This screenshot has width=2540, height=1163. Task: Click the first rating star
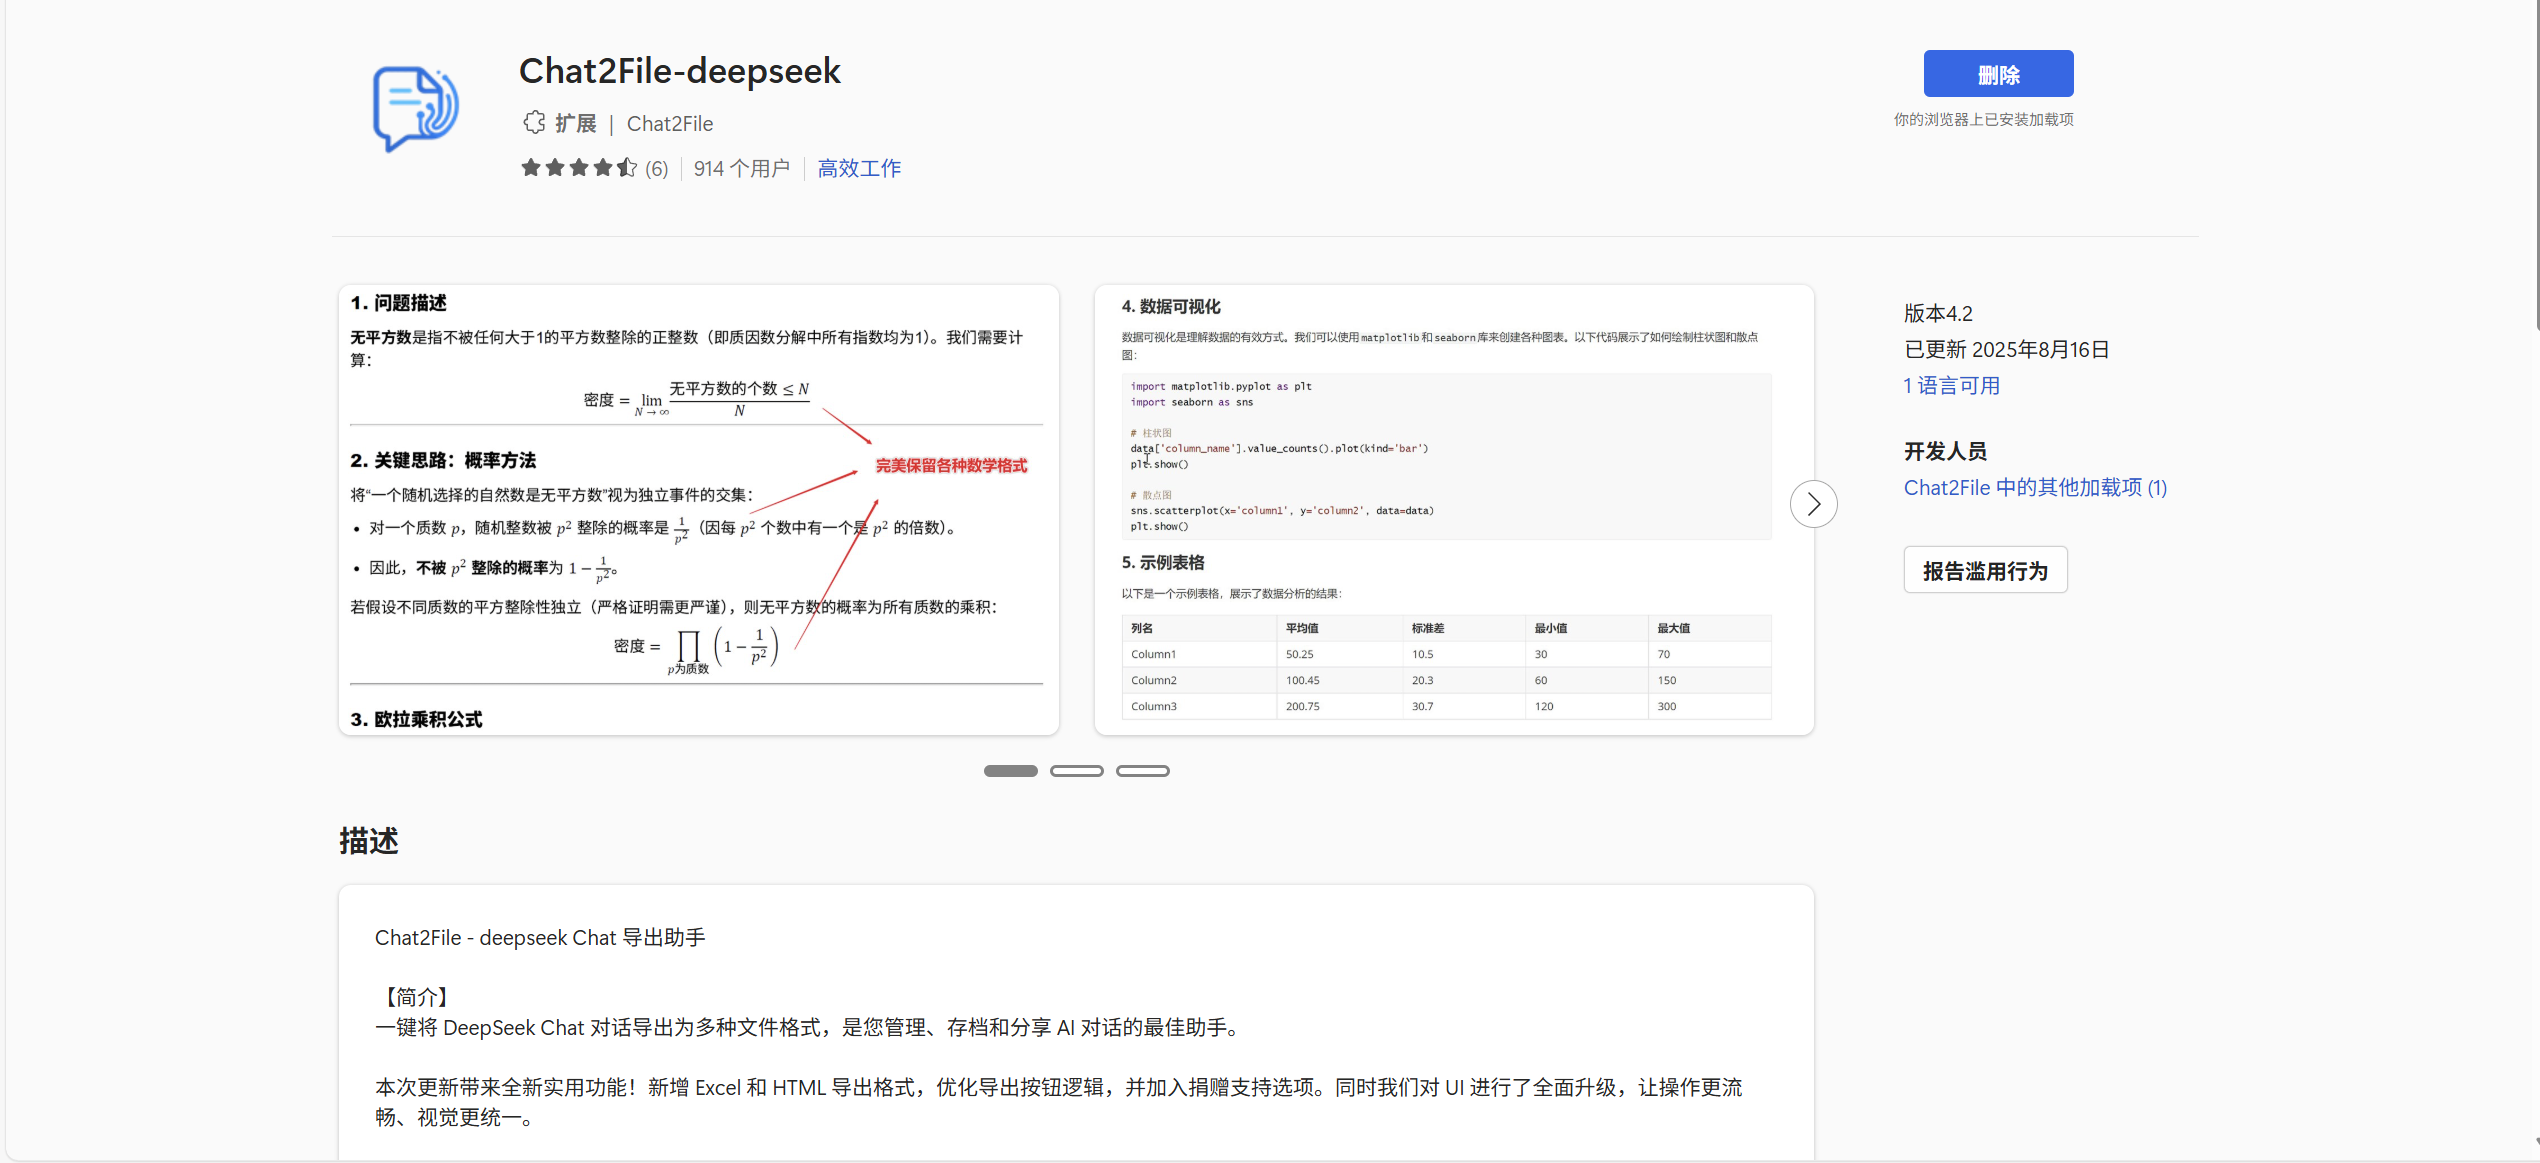(531, 167)
